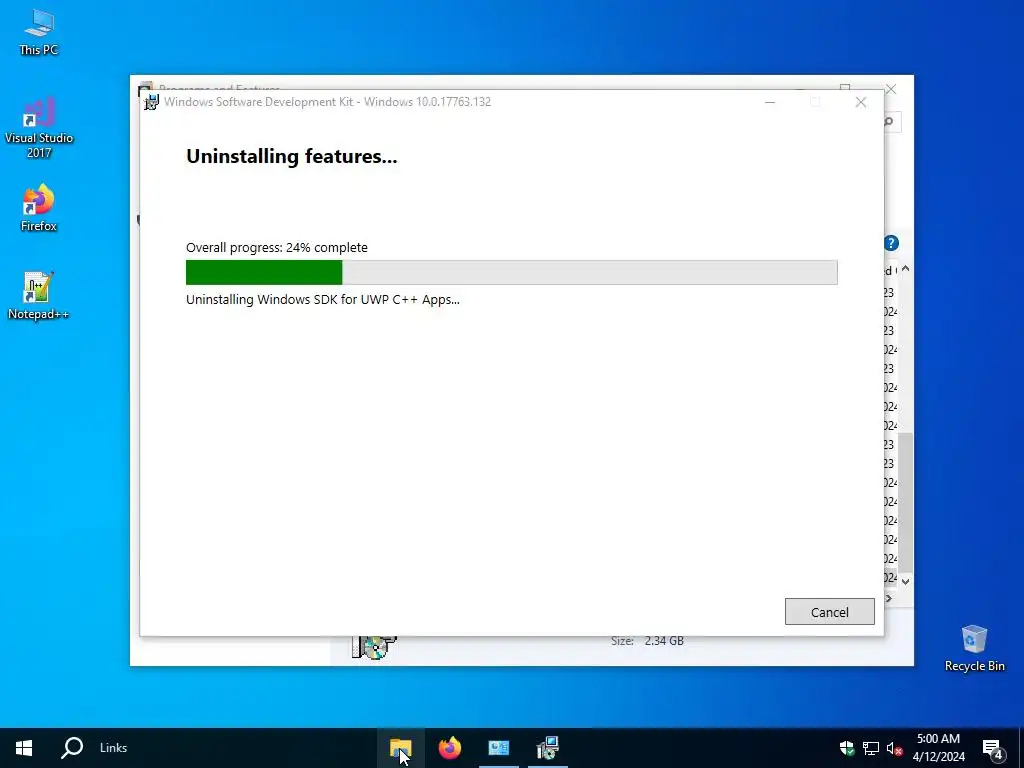The image size is (1024, 768).
Task: Click selected program's icon in details pane
Action: [x=374, y=647]
